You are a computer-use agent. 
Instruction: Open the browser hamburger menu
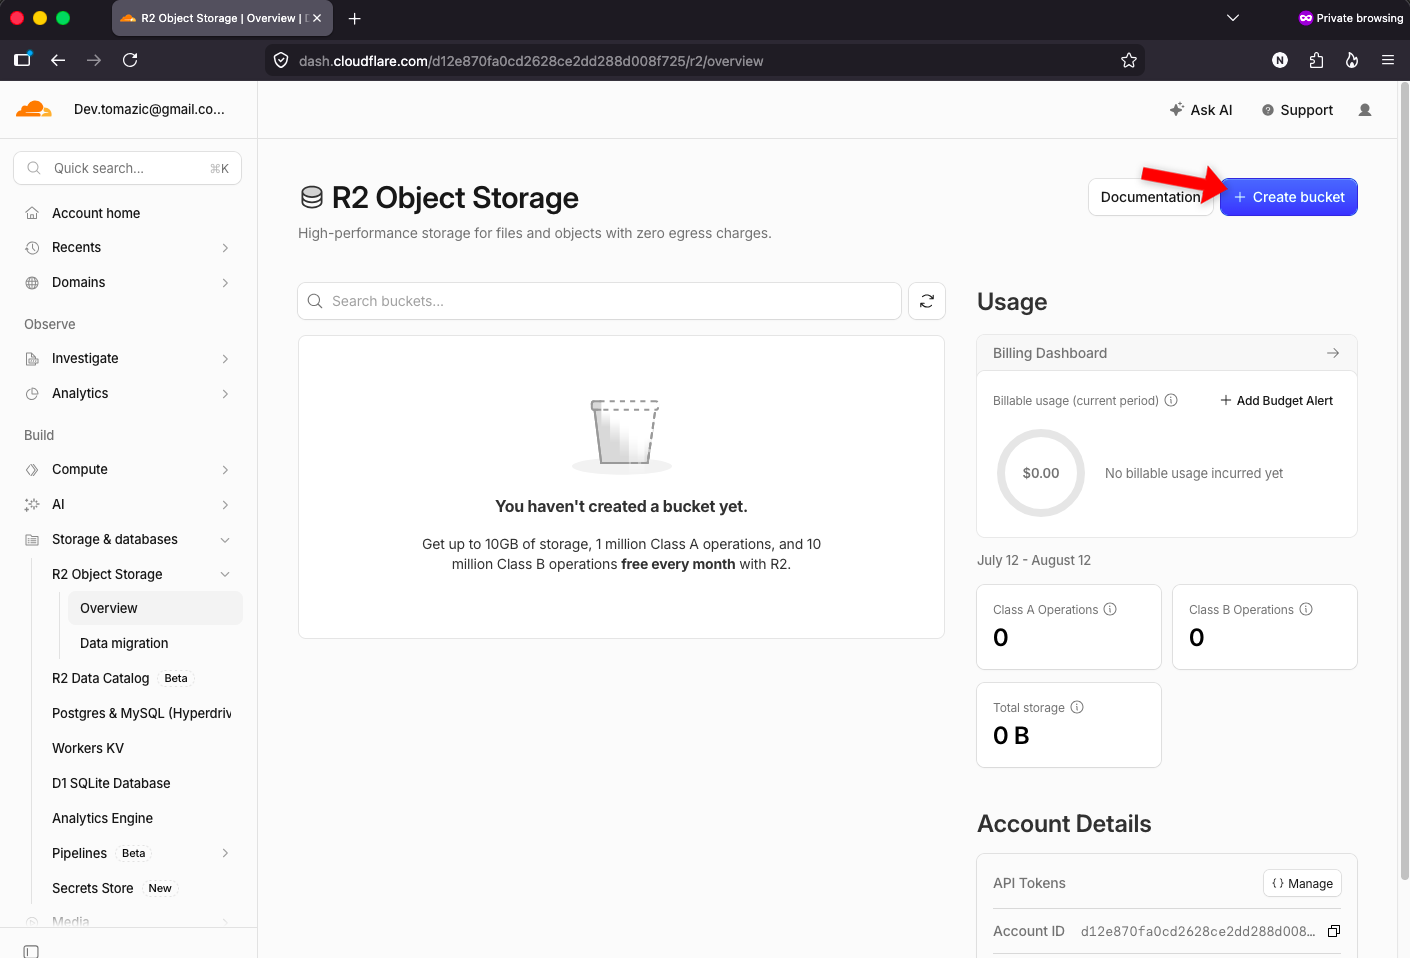point(1388,60)
